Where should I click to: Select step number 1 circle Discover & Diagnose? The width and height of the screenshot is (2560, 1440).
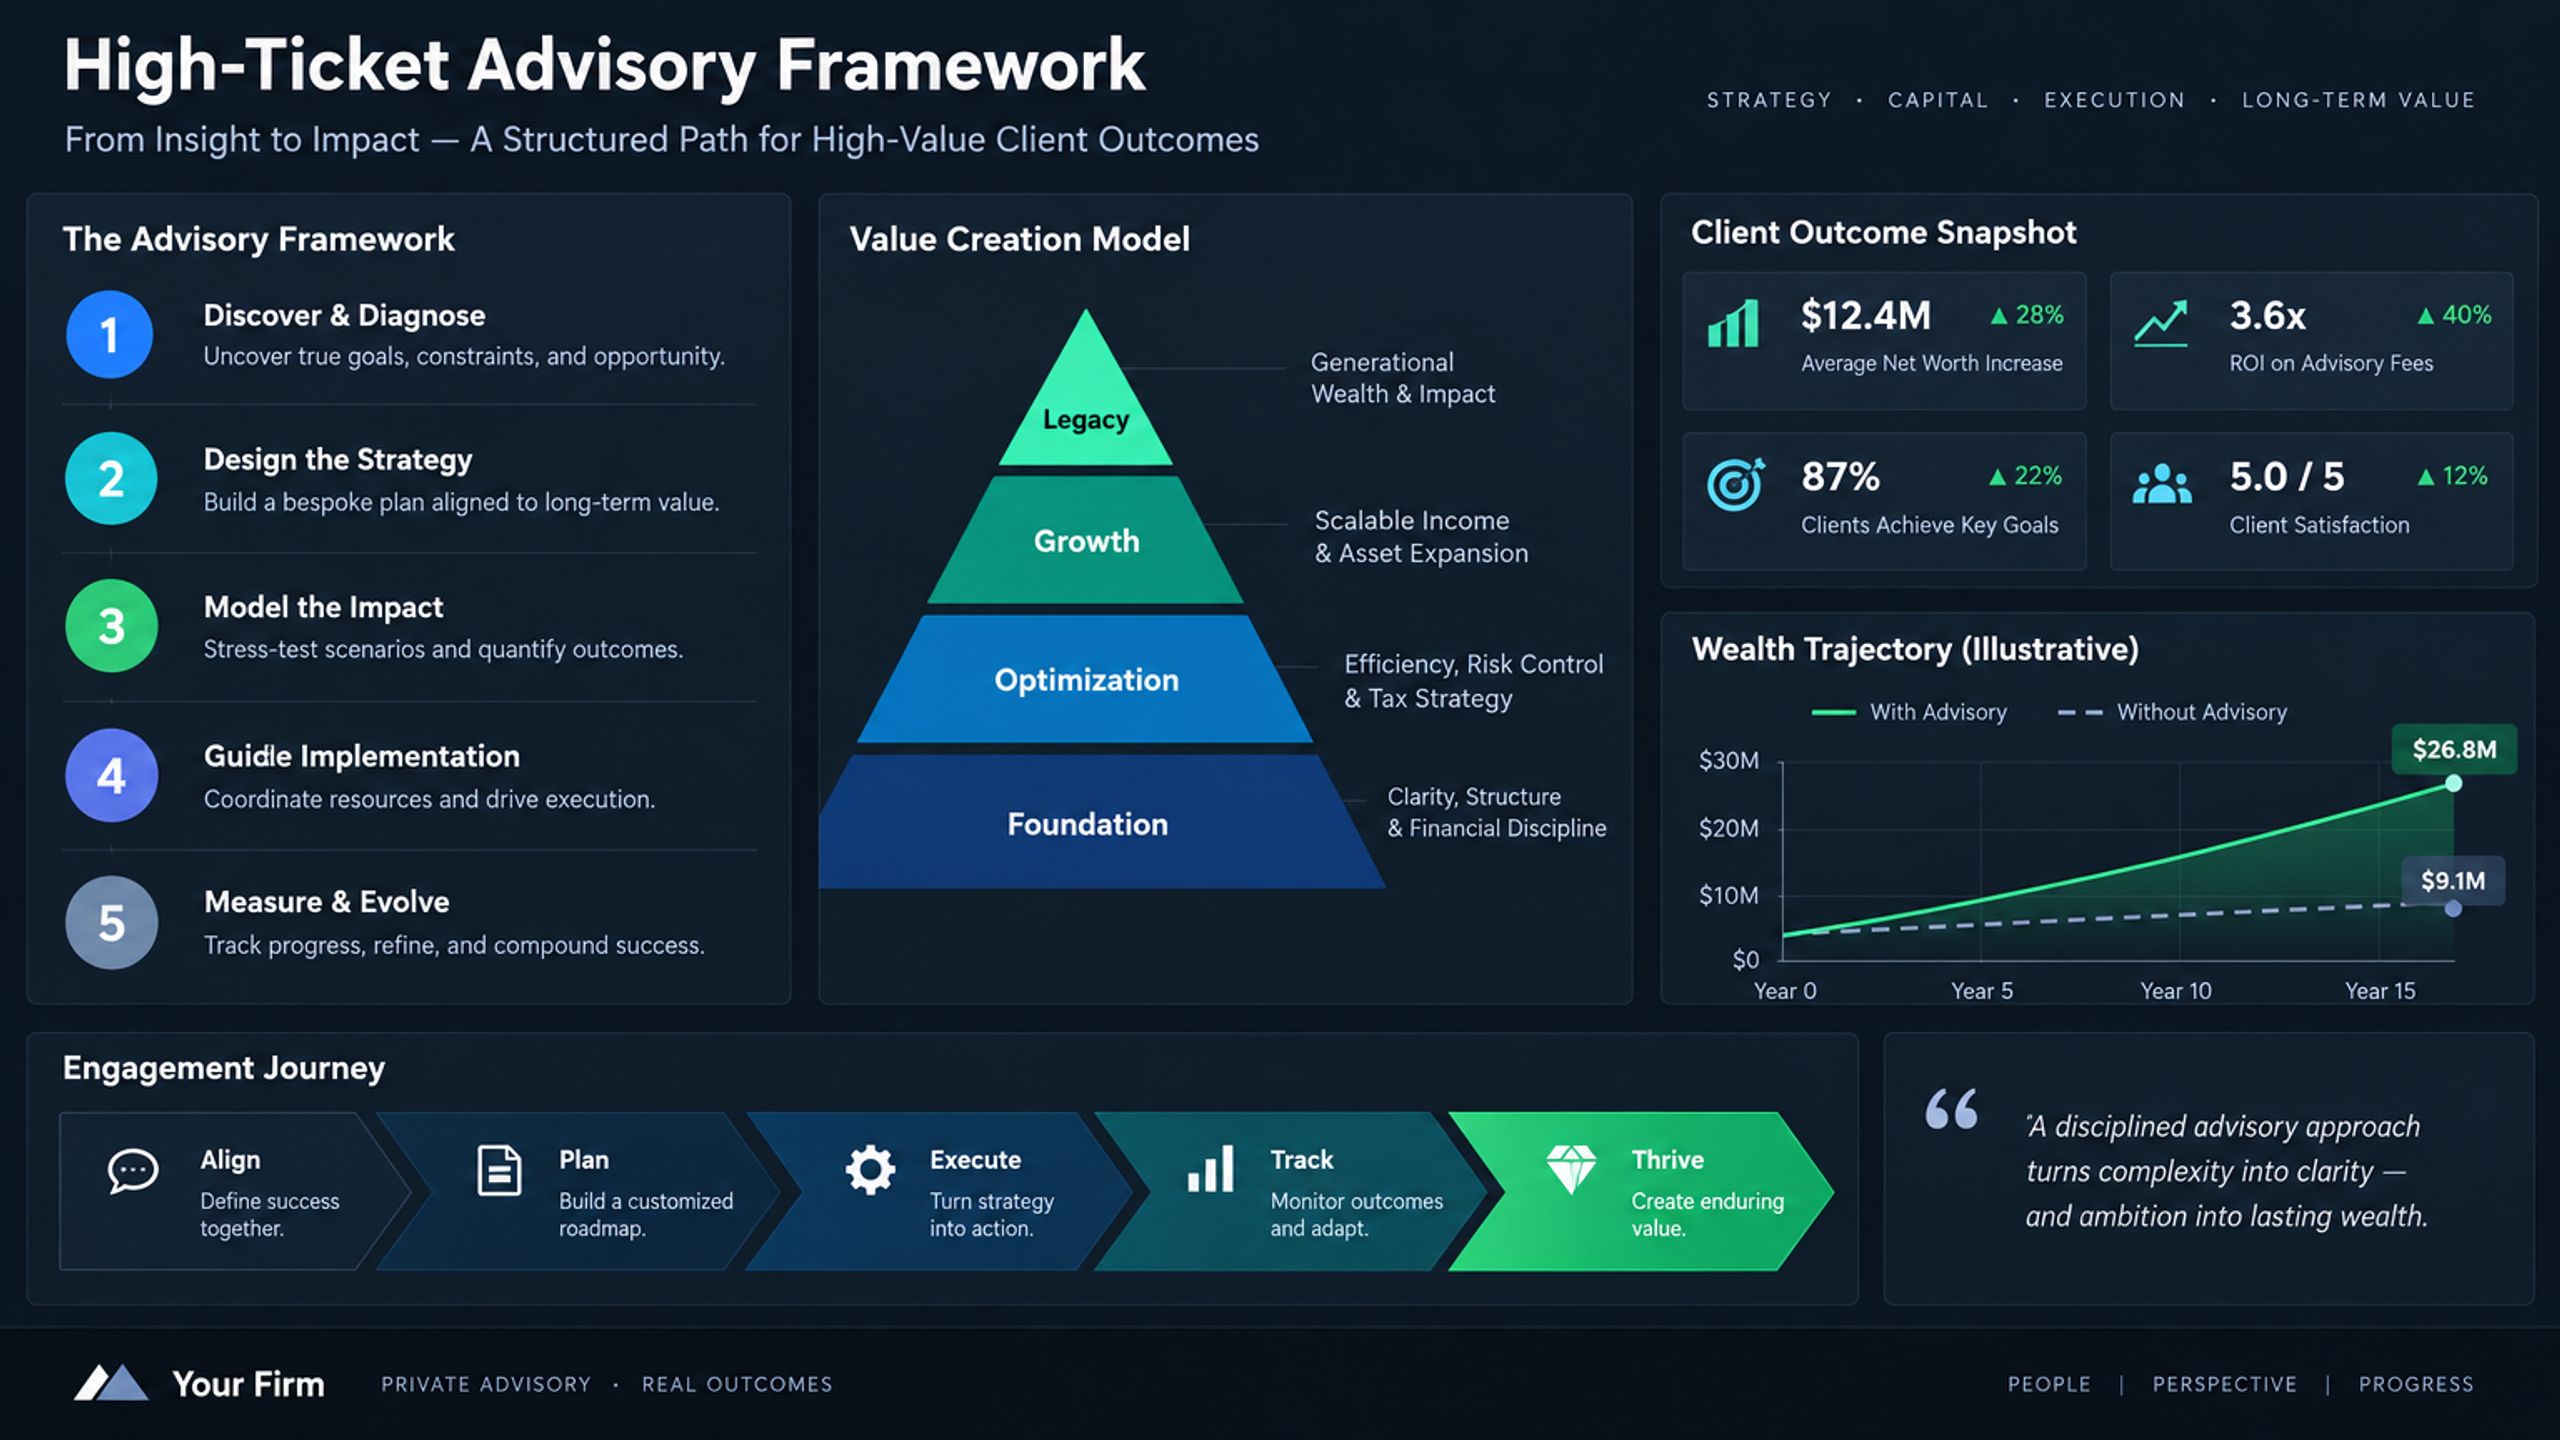tap(110, 334)
